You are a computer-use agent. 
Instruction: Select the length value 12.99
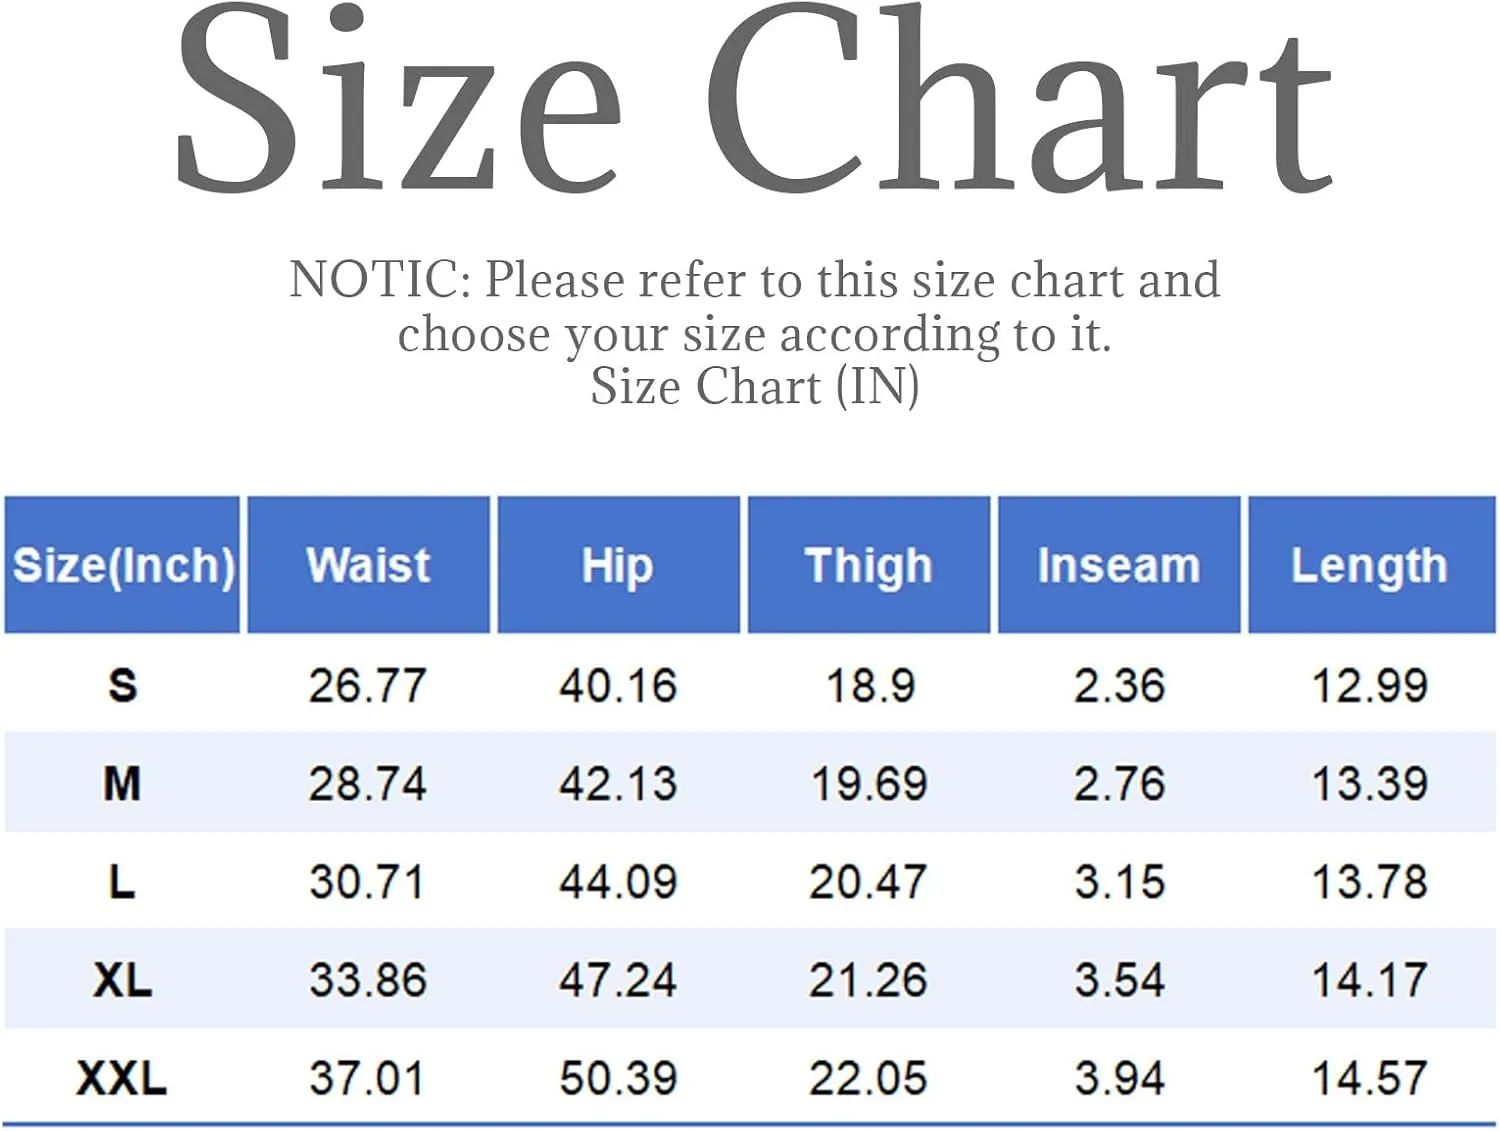point(1370,686)
